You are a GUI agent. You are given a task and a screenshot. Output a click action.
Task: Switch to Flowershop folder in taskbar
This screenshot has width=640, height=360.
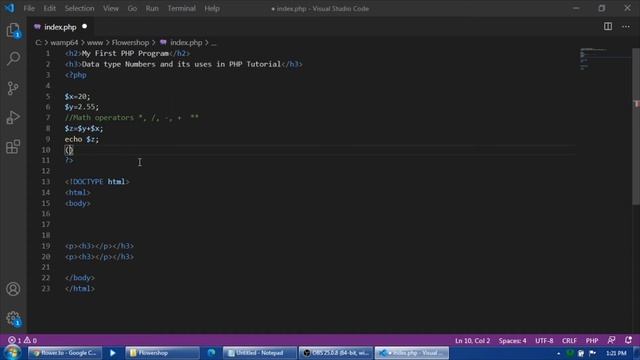click(x=162, y=353)
